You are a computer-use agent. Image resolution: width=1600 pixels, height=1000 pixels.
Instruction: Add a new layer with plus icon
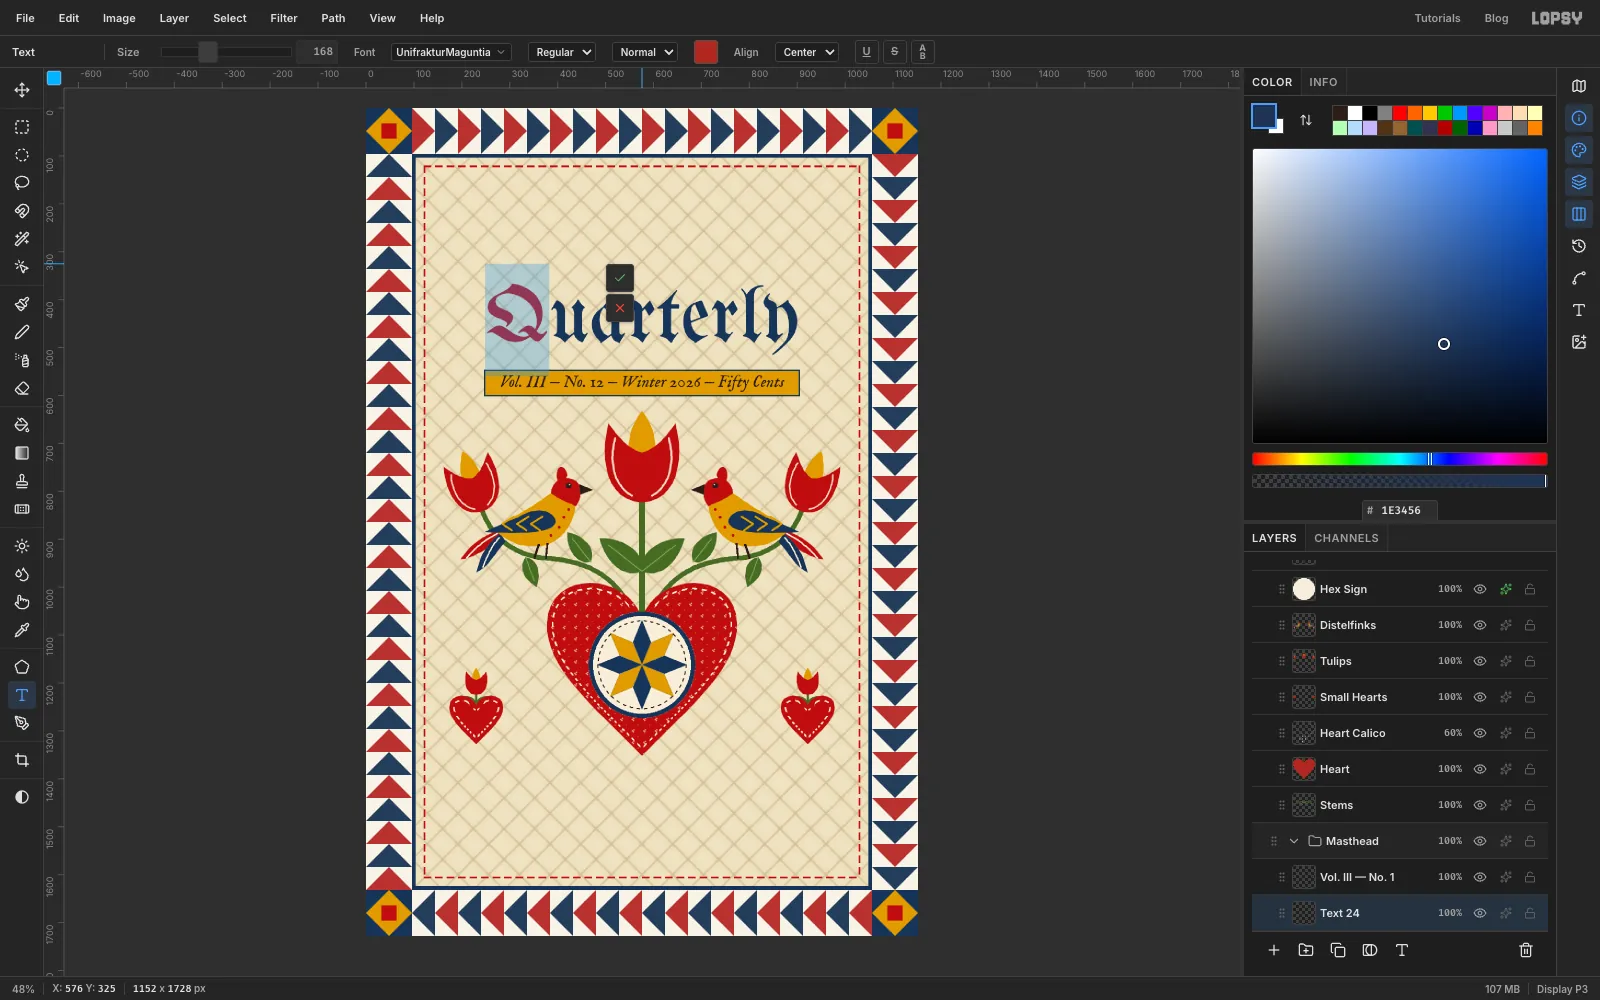(x=1274, y=950)
